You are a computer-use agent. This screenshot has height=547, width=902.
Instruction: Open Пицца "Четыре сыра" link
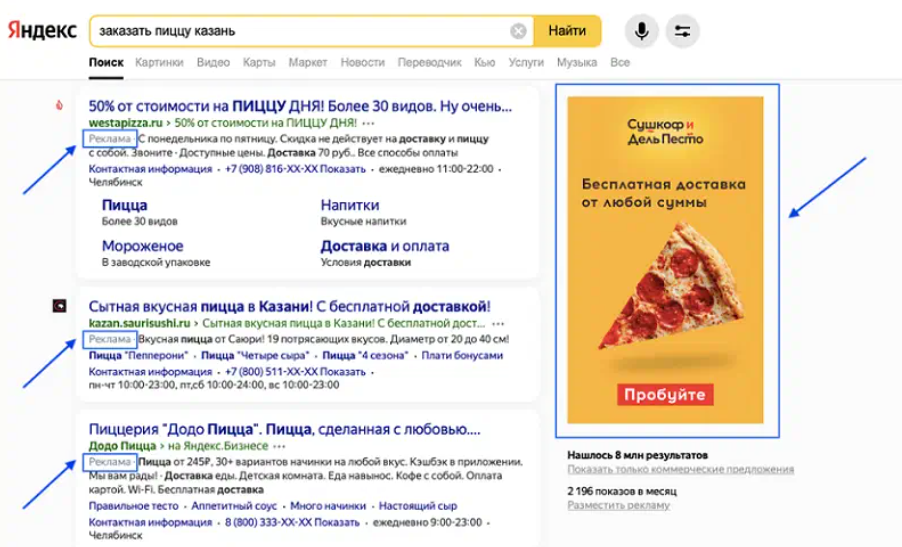pos(255,355)
